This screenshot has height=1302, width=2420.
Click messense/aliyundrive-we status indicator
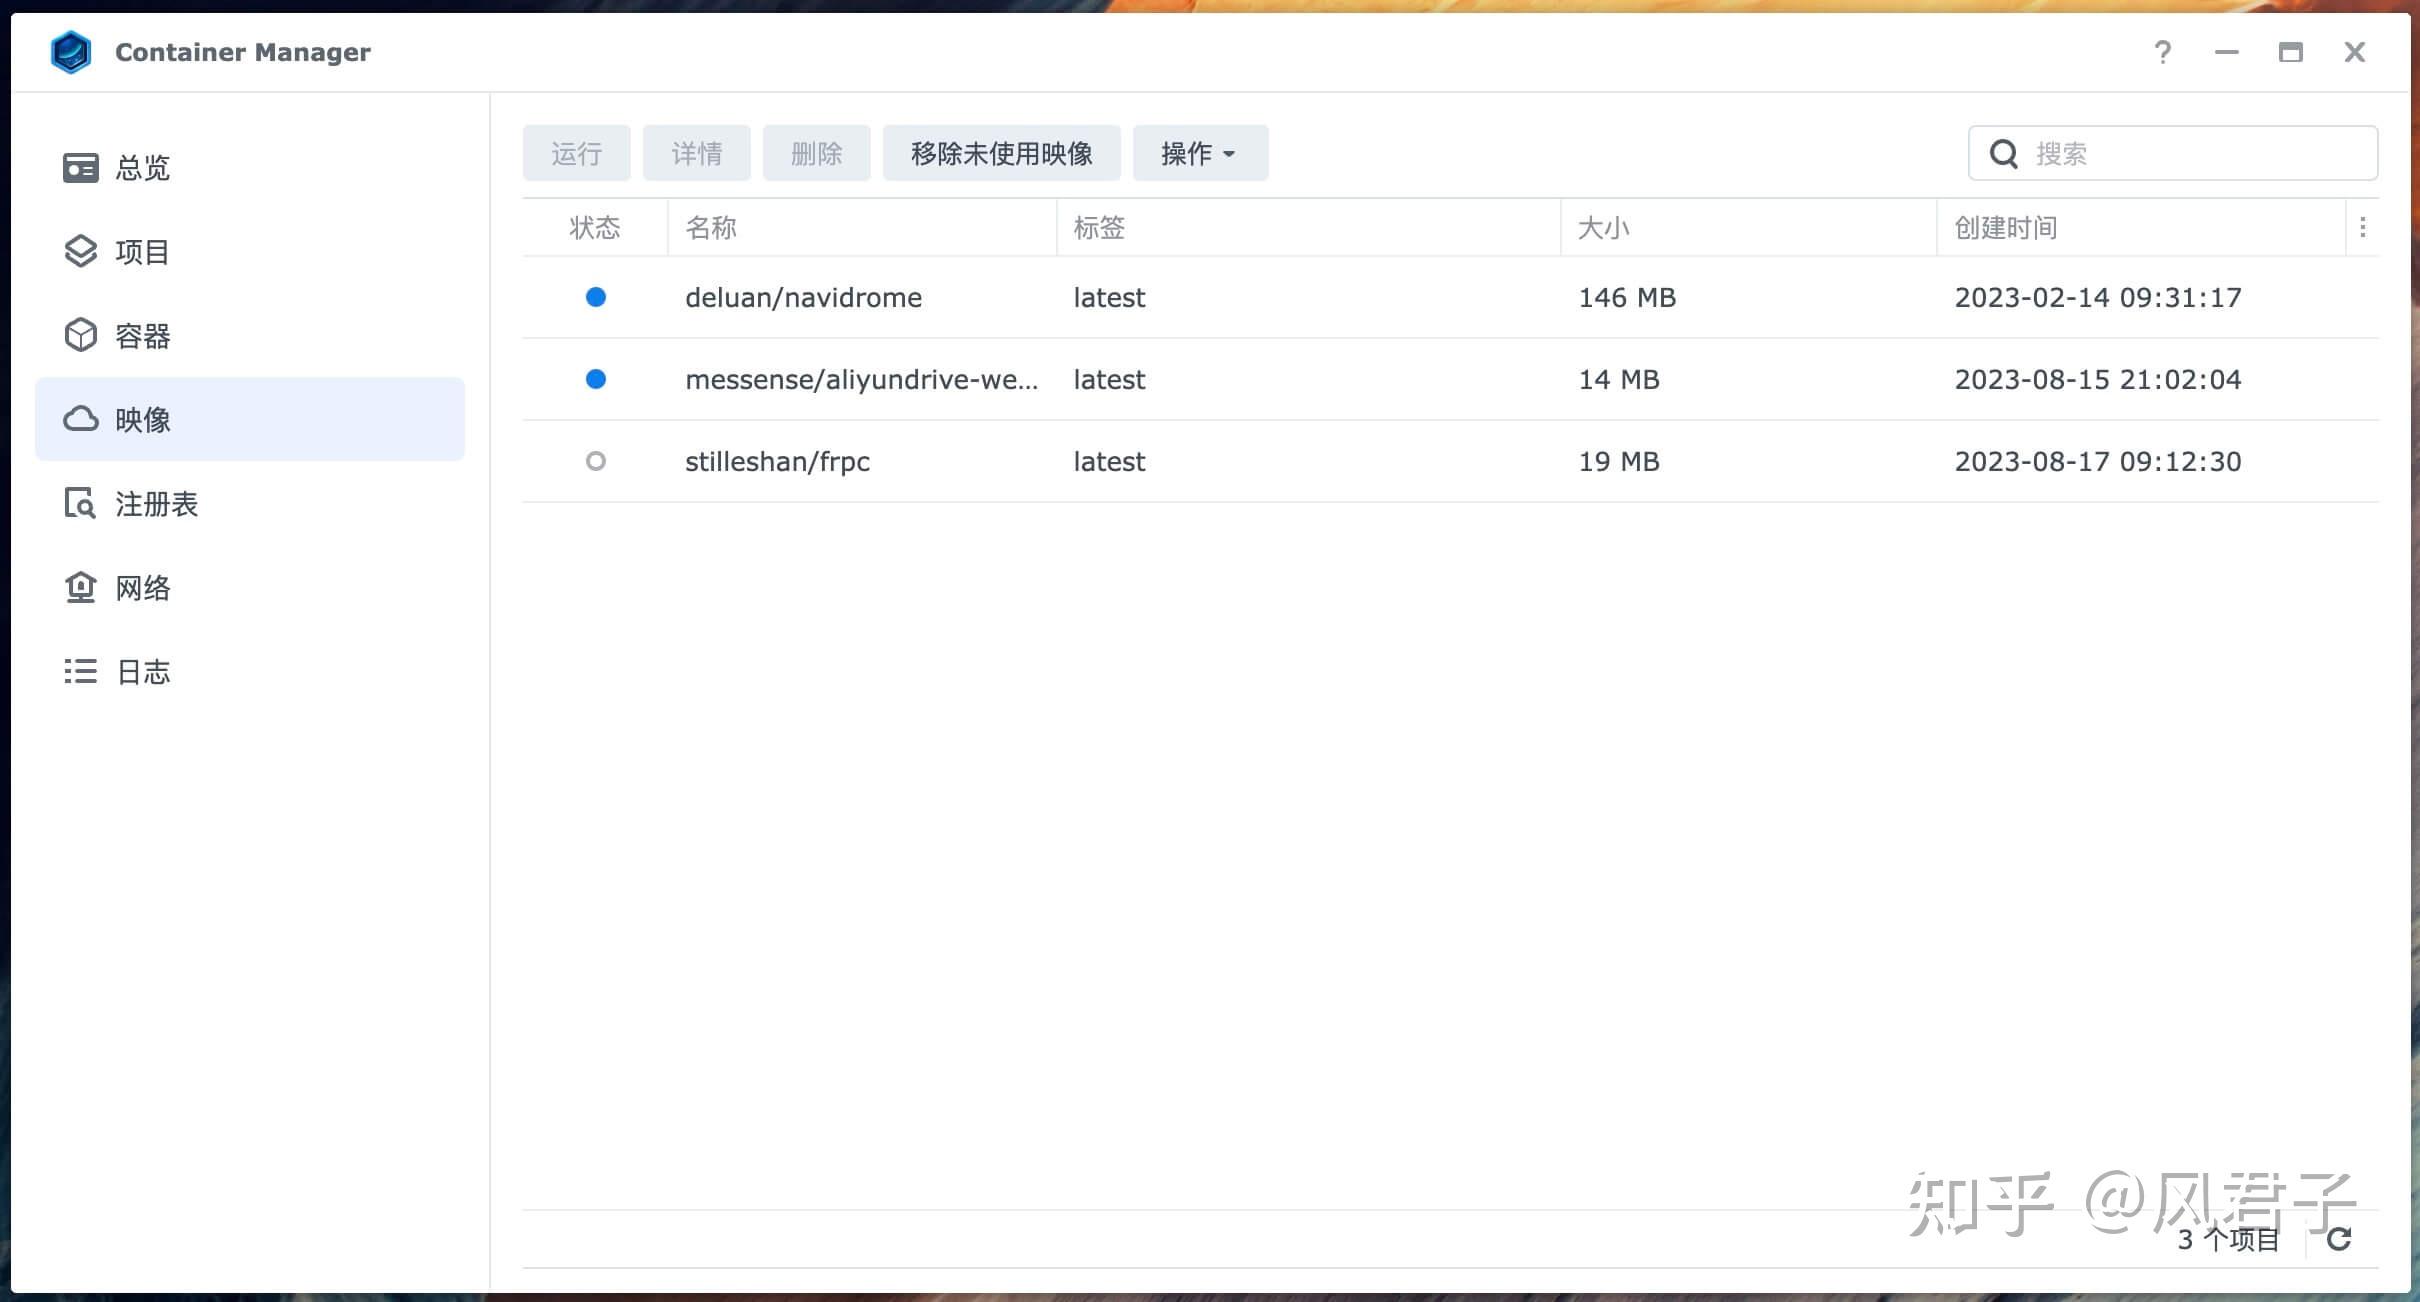596,379
